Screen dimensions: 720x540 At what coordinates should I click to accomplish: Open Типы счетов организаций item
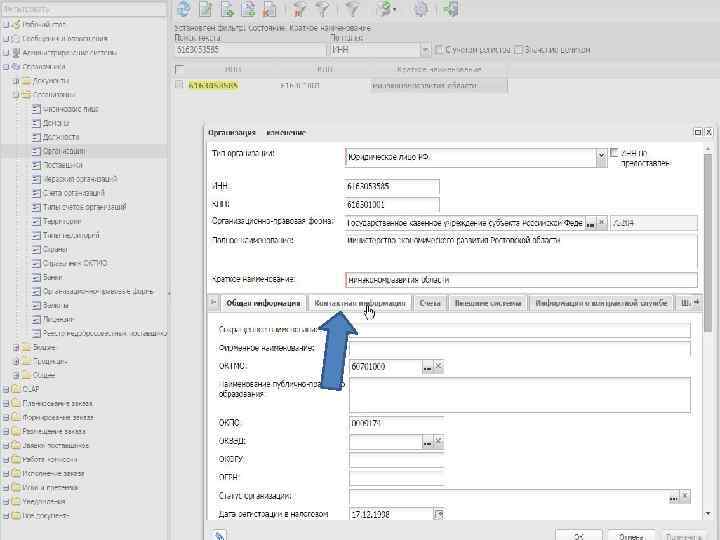tap(84, 207)
